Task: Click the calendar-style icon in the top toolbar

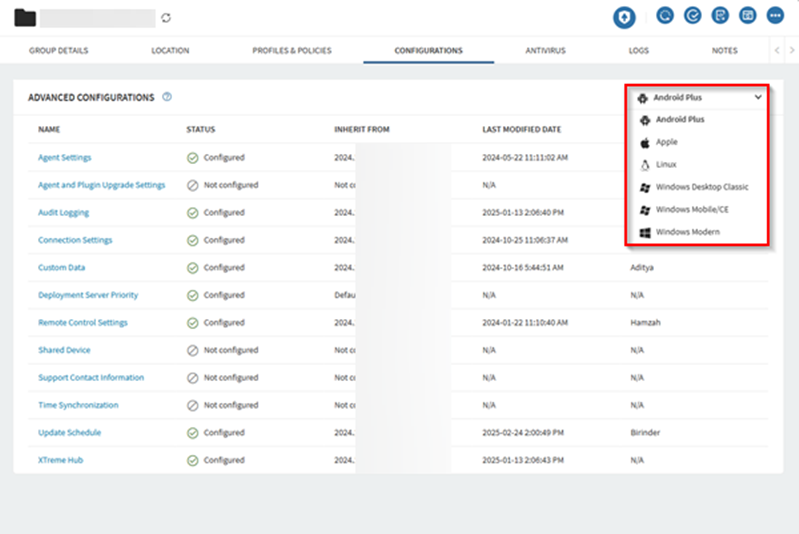Action: pos(747,16)
